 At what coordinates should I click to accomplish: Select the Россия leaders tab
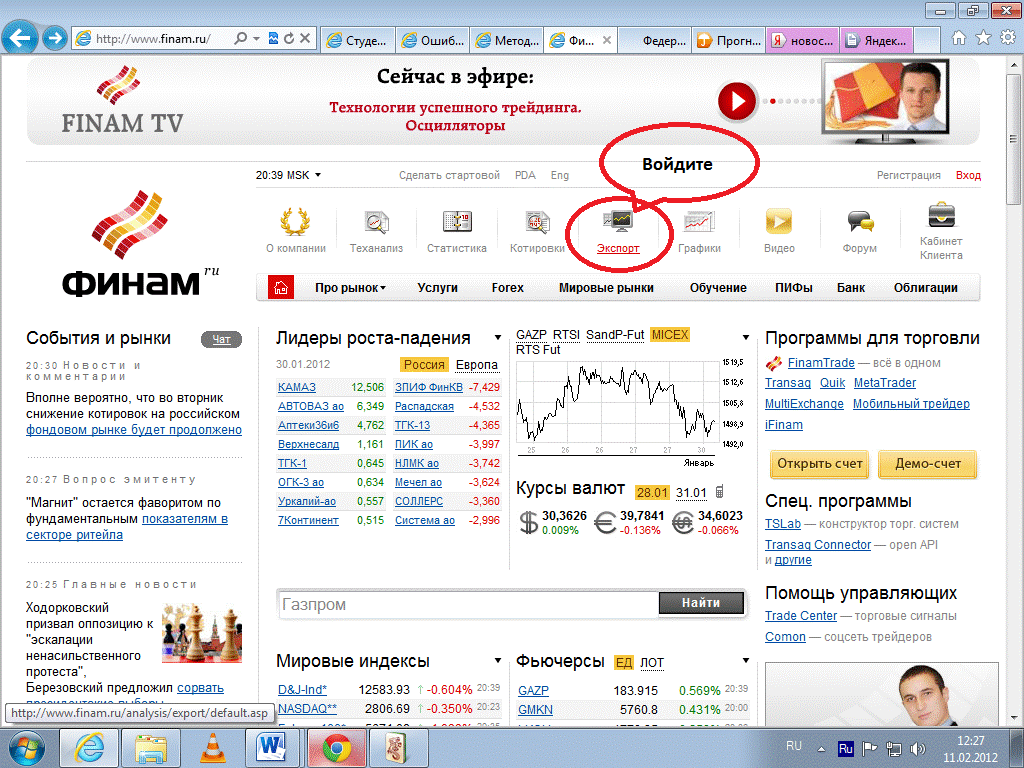(424, 364)
